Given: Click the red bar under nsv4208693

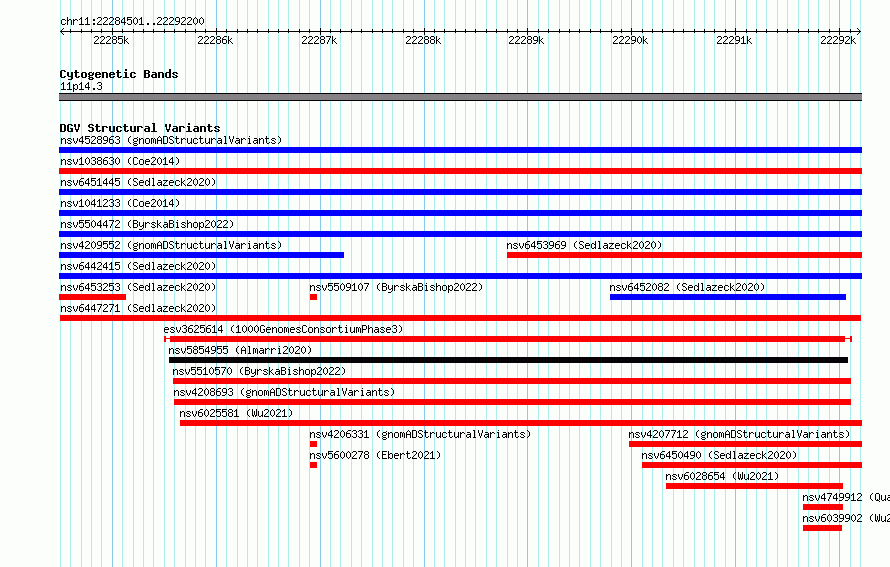Looking at the screenshot, I should pyautogui.click(x=512, y=402).
